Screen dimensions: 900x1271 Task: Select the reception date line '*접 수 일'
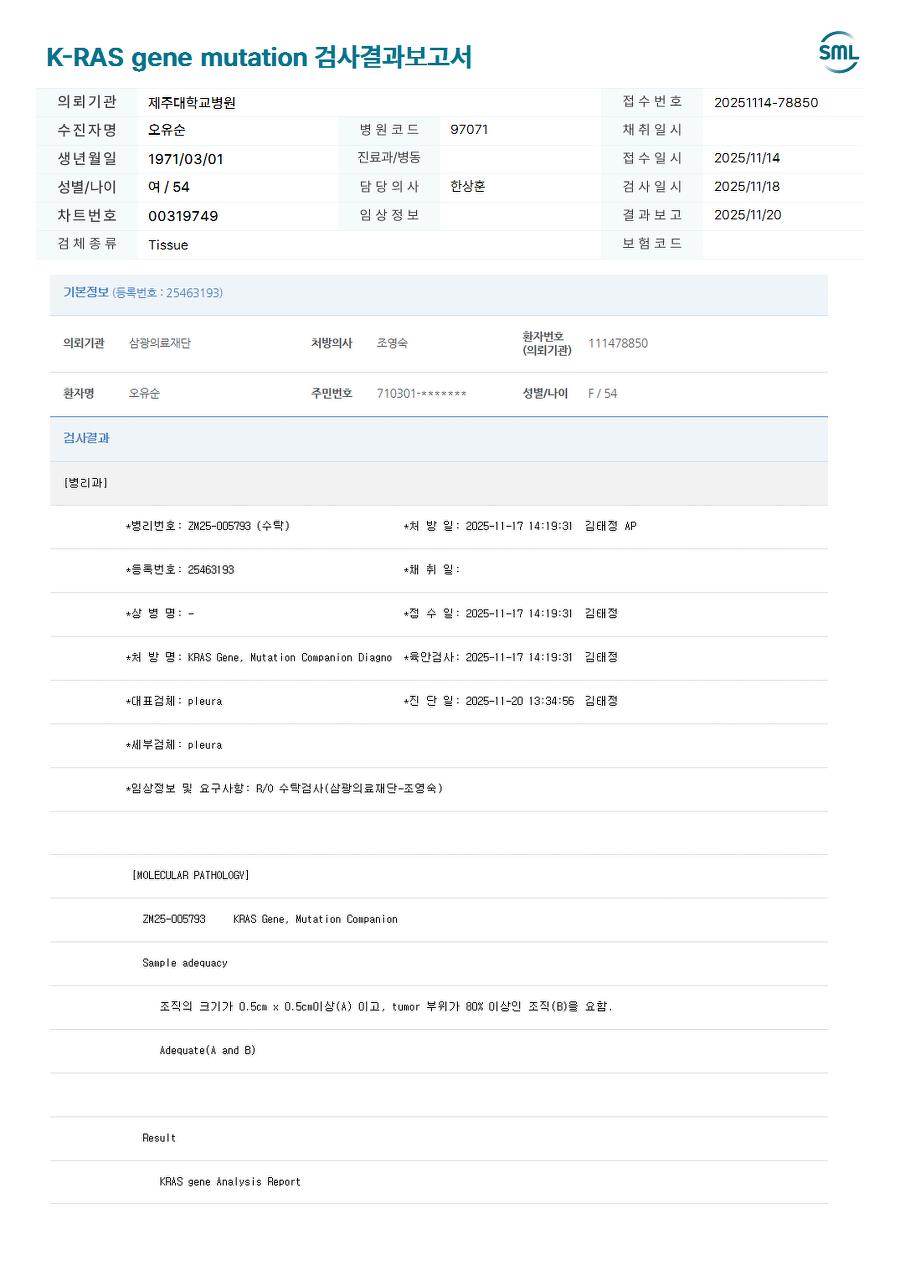(510, 614)
